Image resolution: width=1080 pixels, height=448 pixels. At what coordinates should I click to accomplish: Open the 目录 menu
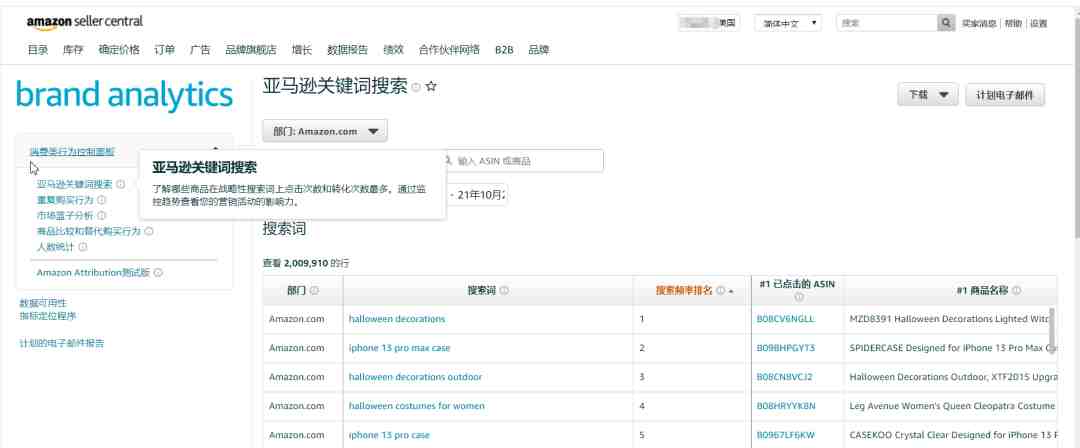[38, 50]
